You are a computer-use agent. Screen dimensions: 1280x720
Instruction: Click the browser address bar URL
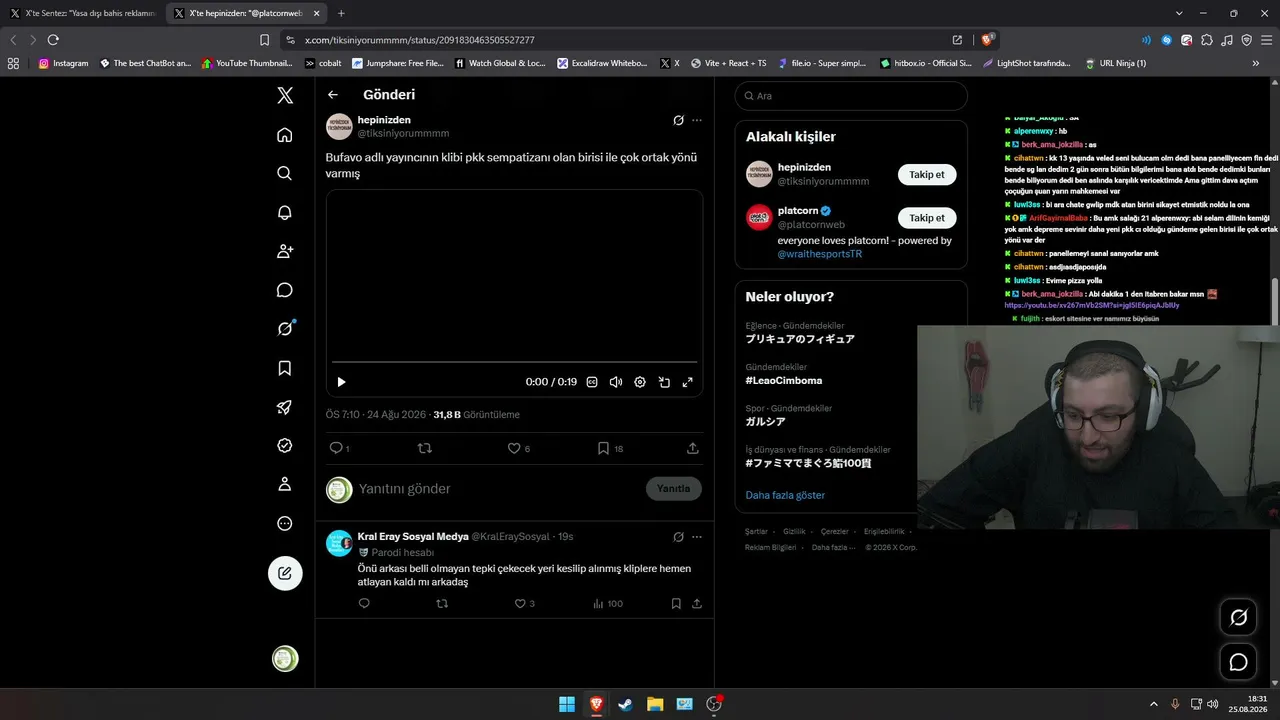(x=419, y=40)
